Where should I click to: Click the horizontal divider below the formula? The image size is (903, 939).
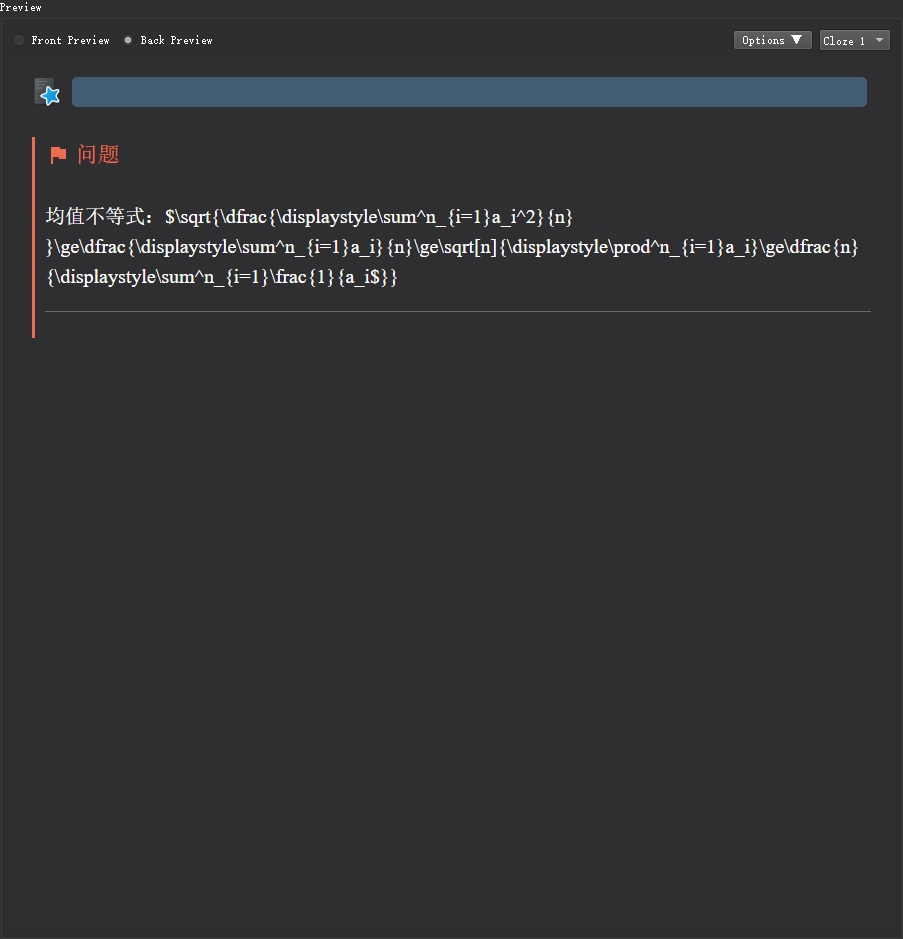click(x=457, y=312)
